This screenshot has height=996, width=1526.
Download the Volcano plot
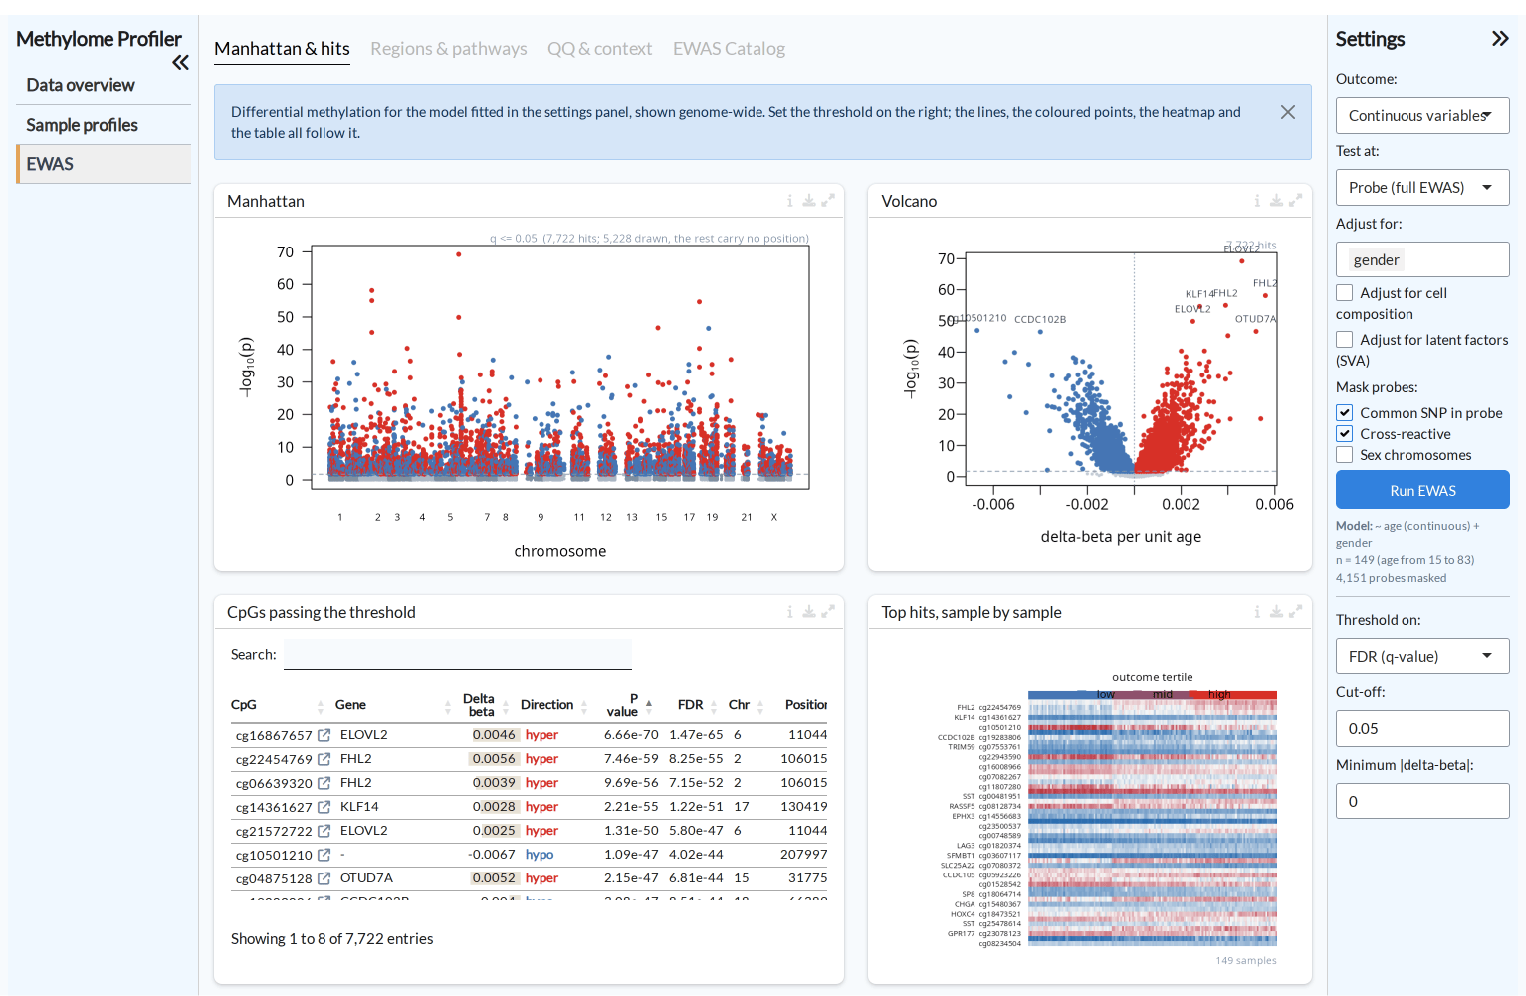point(1277,201)
